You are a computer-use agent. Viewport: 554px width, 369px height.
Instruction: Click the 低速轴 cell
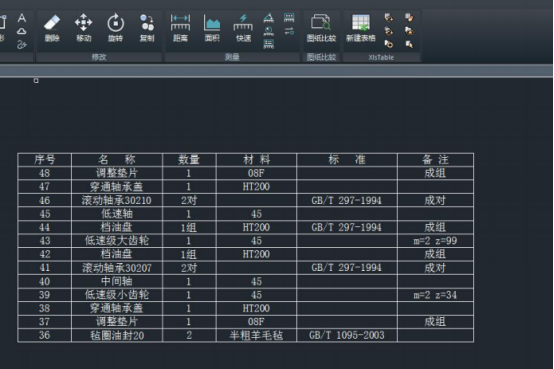(x=117, y=214)
